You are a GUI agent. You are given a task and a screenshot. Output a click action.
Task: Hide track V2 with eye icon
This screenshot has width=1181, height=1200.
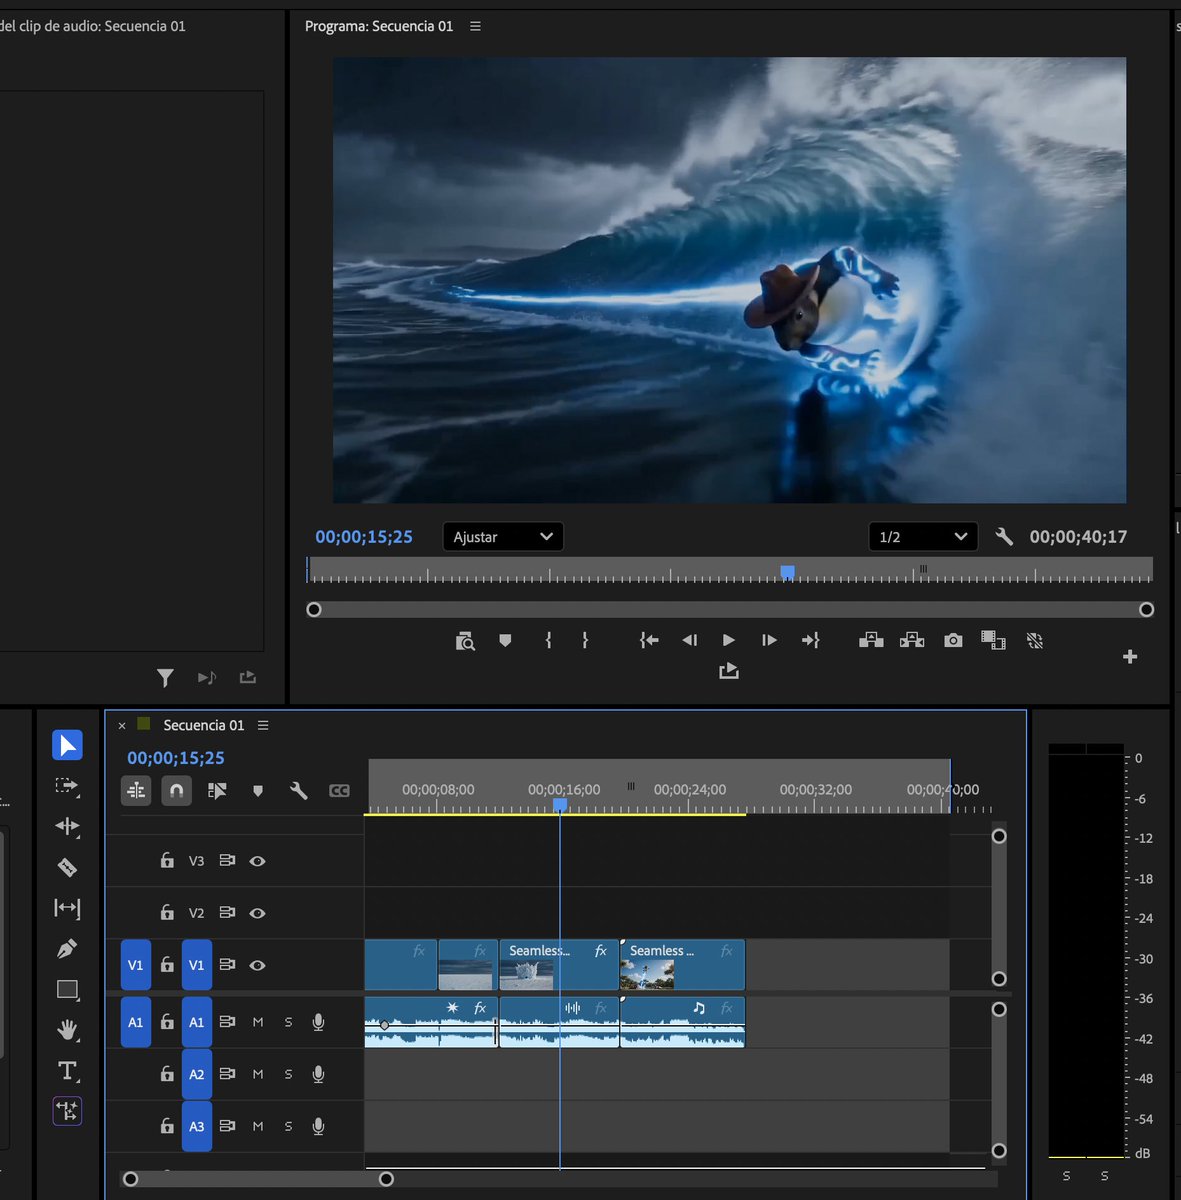pyautogui.click(x=257, y=913)
